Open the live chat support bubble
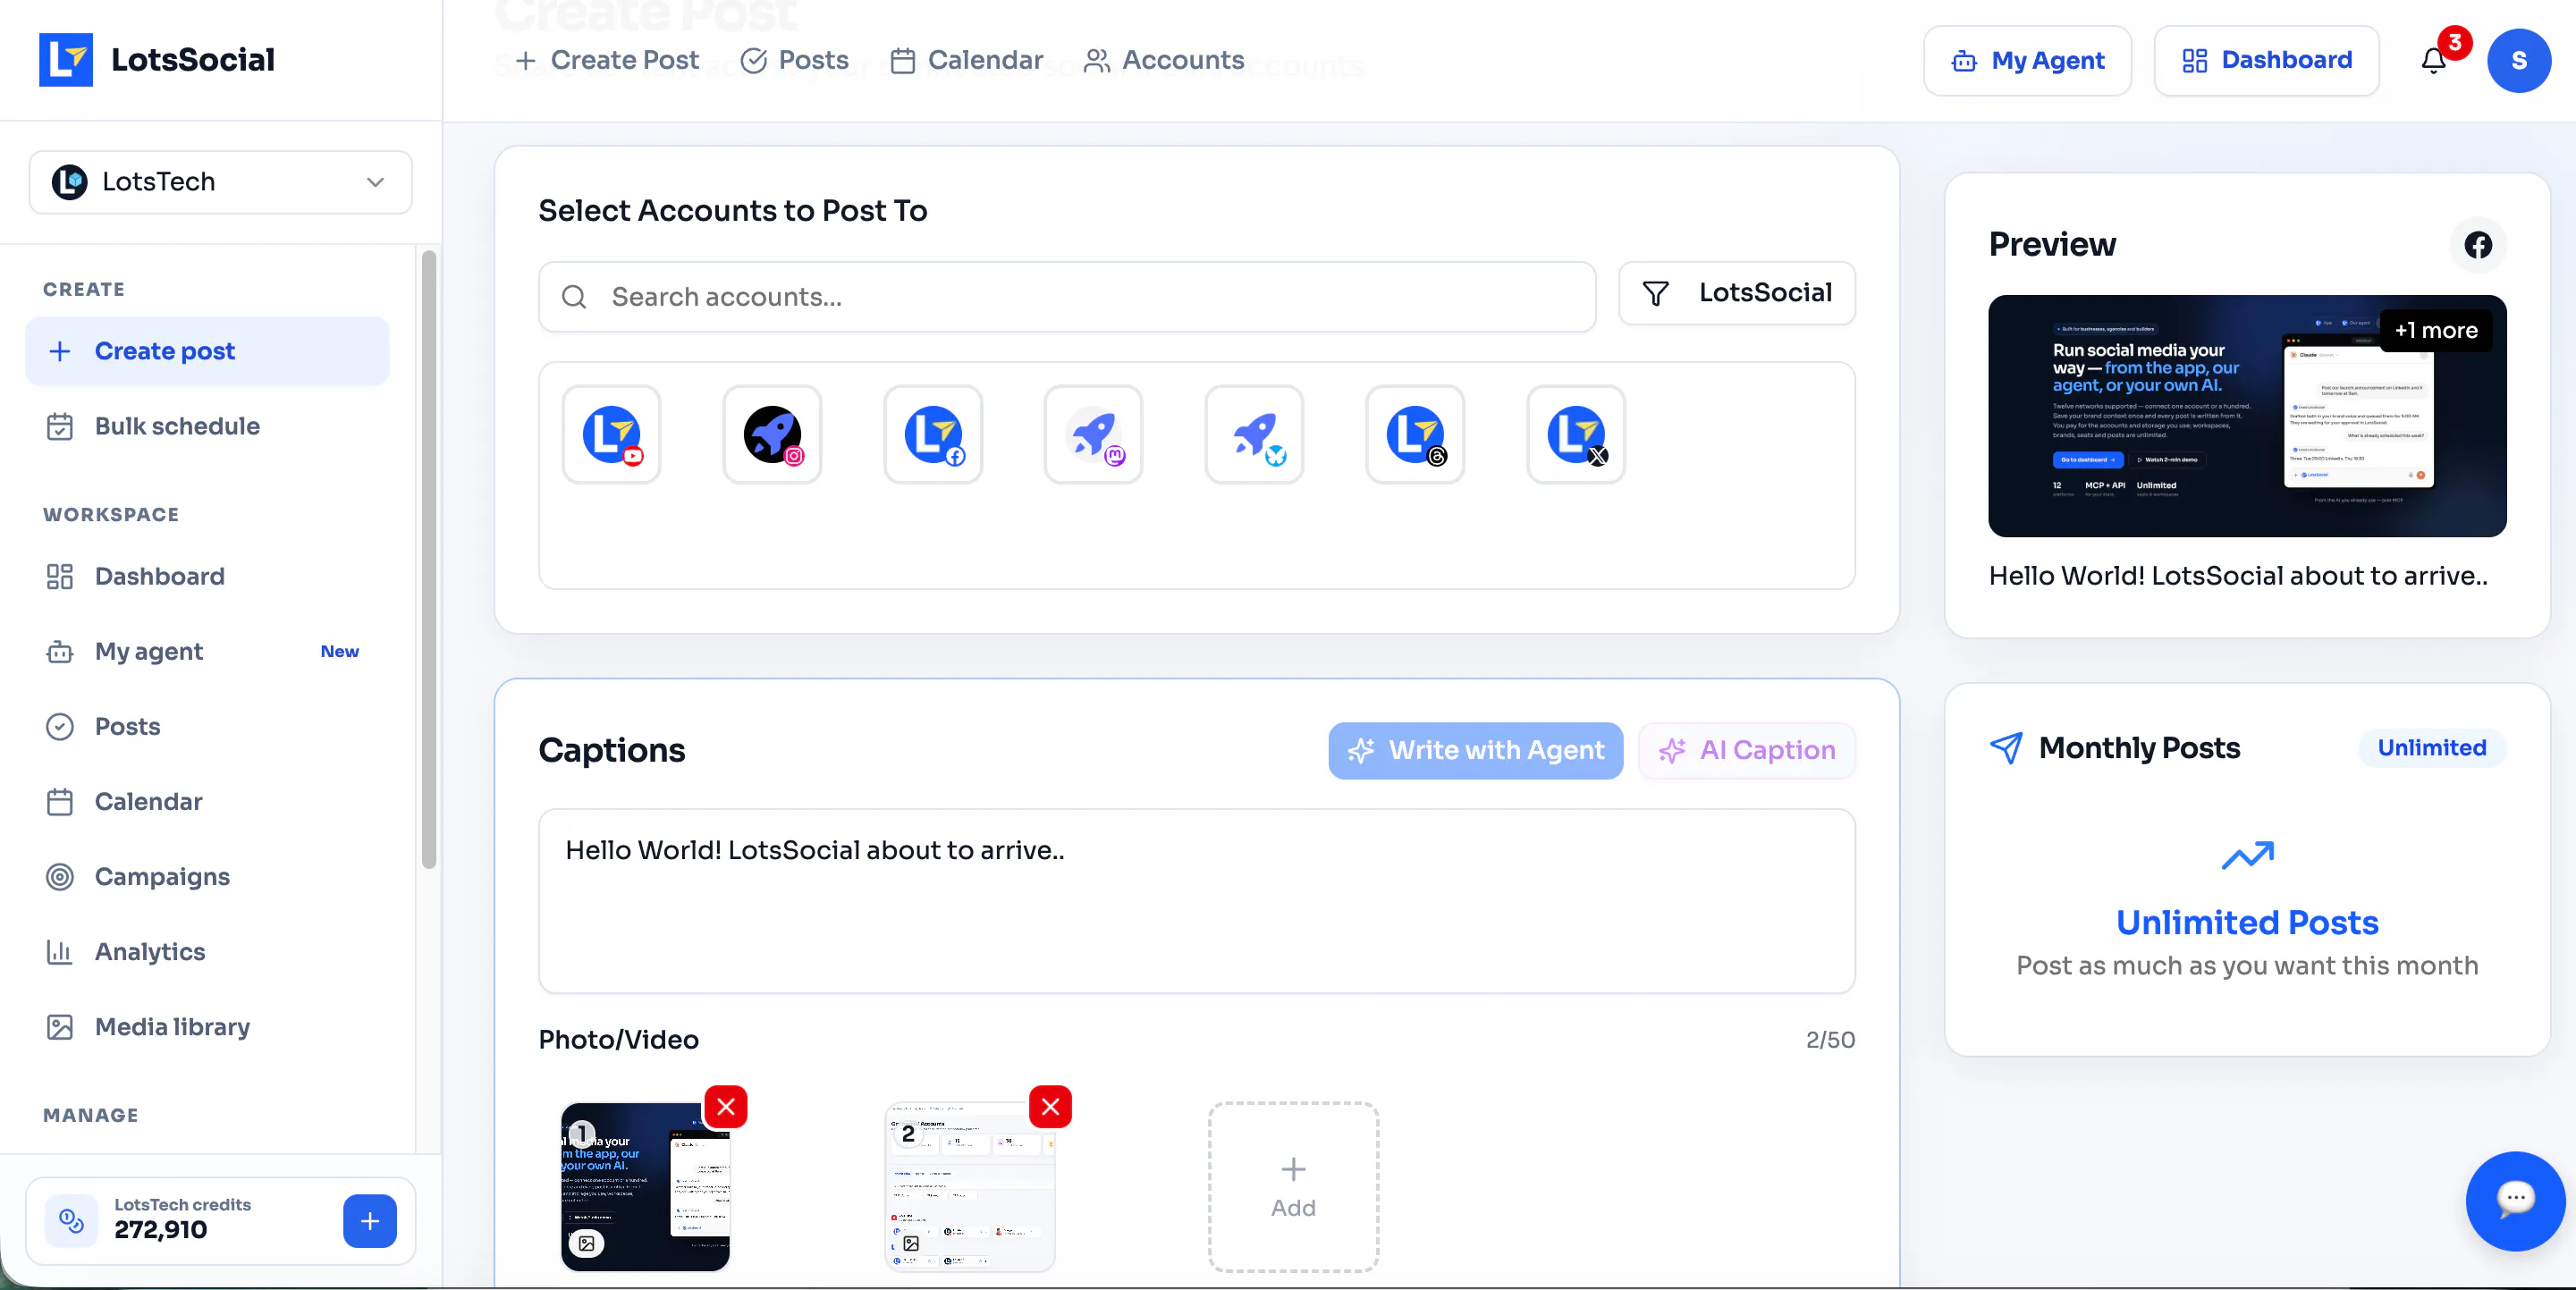Screen dimensions: 2576x1290 click(2515, 1200)
